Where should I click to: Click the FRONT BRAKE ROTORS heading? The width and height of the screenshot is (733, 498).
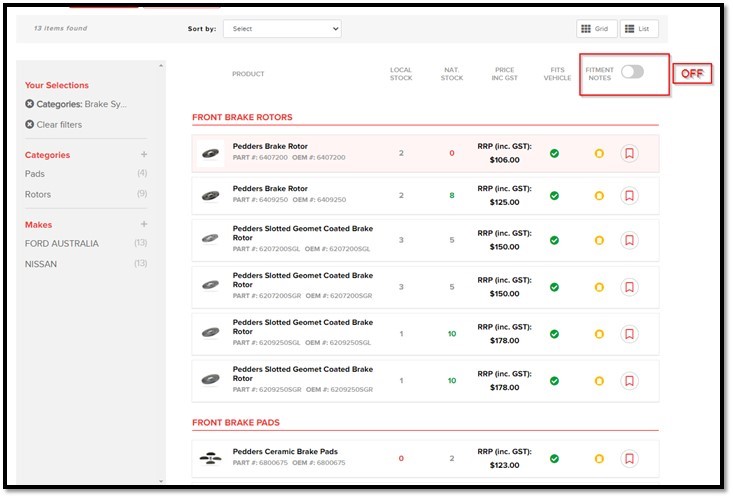click(242, 117)
